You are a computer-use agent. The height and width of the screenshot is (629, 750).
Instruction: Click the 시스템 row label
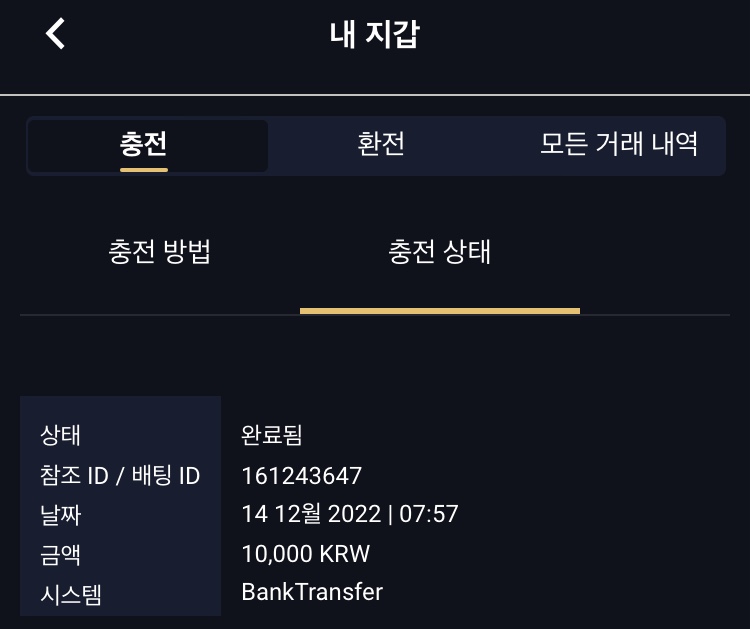click(71, 593)
